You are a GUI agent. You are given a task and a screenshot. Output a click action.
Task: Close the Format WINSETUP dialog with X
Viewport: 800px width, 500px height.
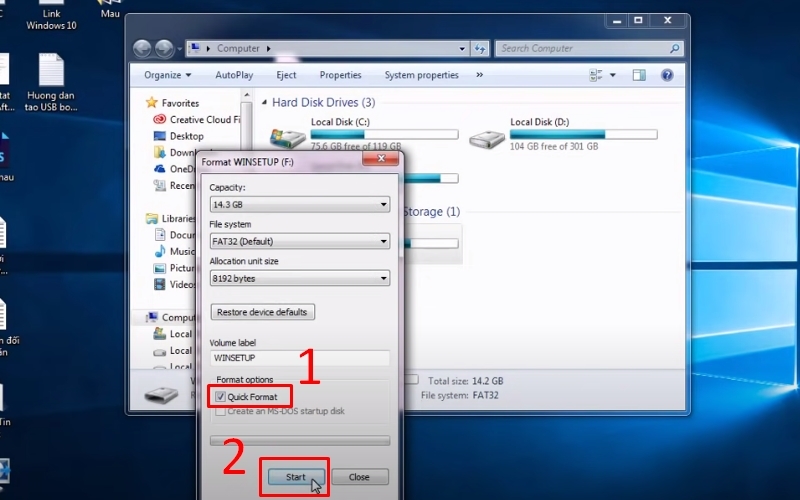[381, 159]
